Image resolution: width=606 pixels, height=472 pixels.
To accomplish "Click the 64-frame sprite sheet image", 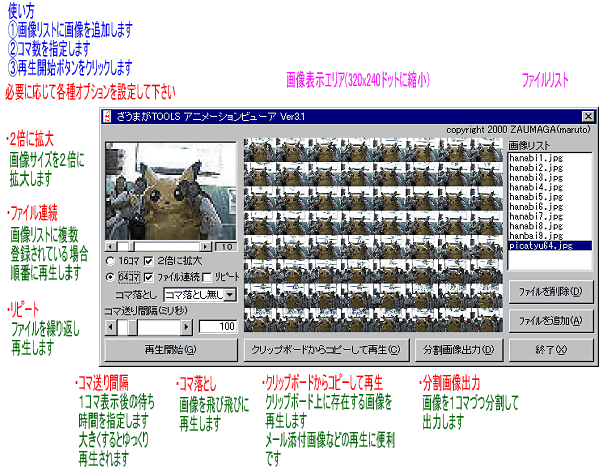I will [373, 235].
